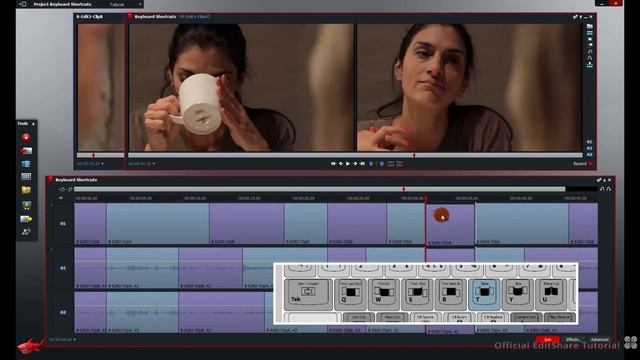The image size is (640, 360).
Task: Click the bottom tool icon in Tools panel
Action: (26, 232)
